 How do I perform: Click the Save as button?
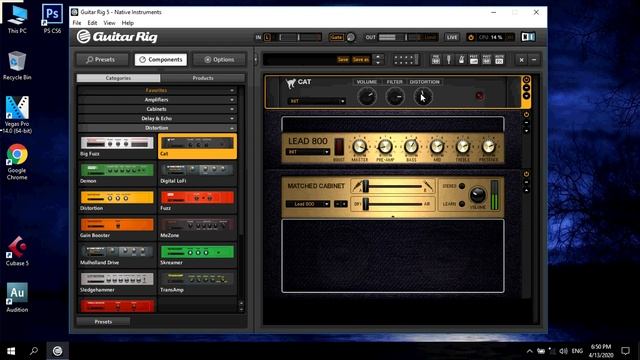click(x=360, y=60)
